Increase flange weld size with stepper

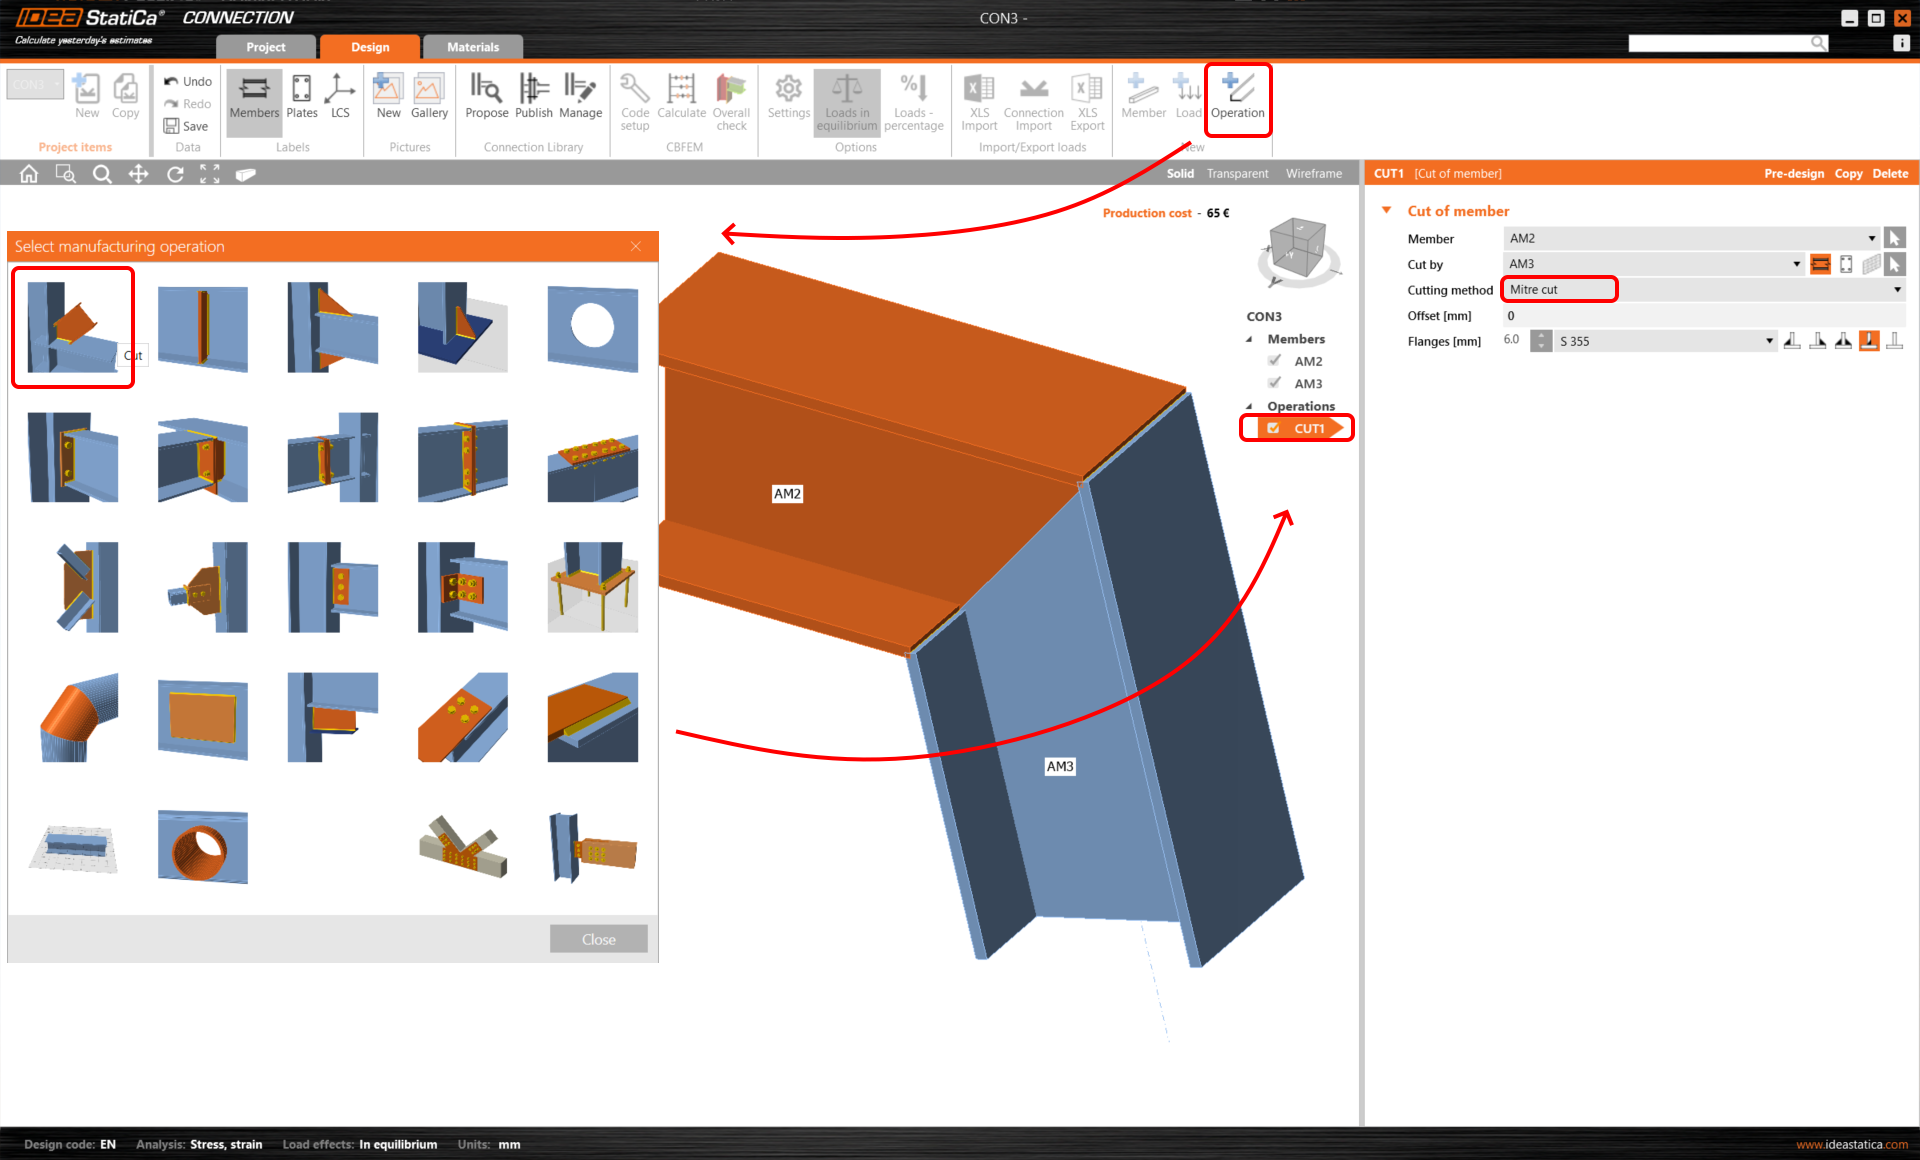pos(1541,335)
